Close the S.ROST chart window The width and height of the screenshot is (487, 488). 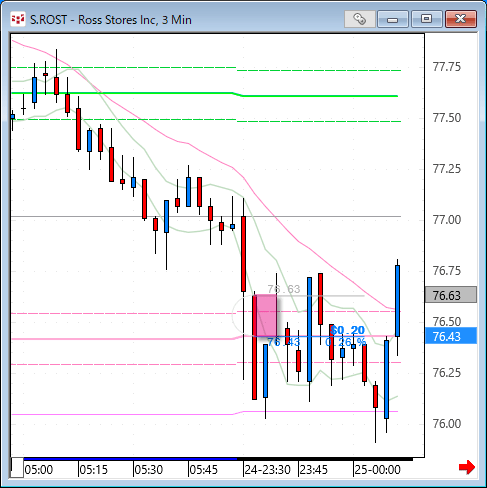click(461, 19)
